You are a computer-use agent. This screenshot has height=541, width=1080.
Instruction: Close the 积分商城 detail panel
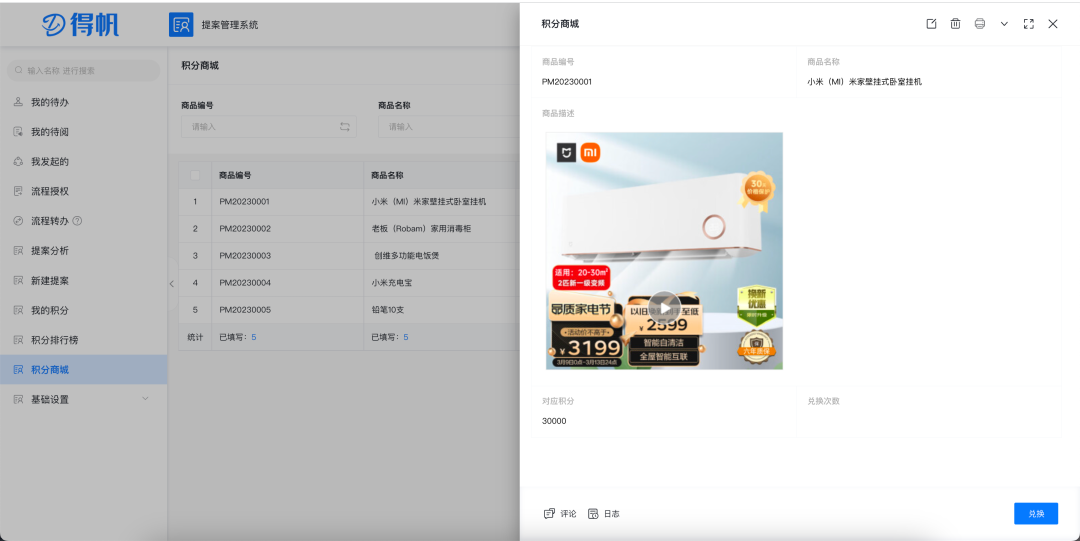pos(1052,24)
